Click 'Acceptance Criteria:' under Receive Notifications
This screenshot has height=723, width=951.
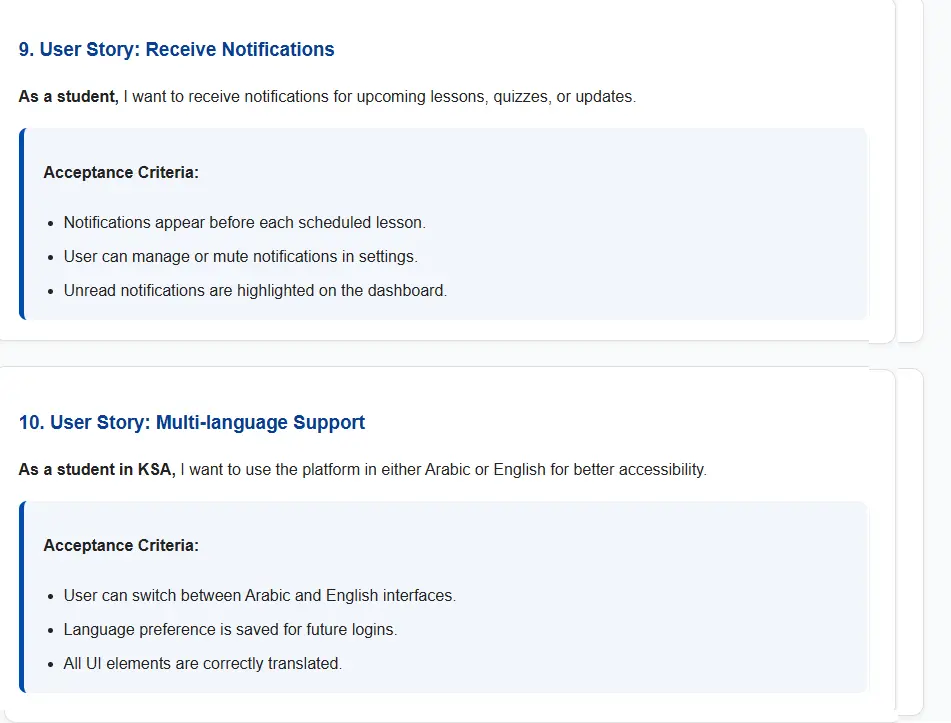point(121,172)
